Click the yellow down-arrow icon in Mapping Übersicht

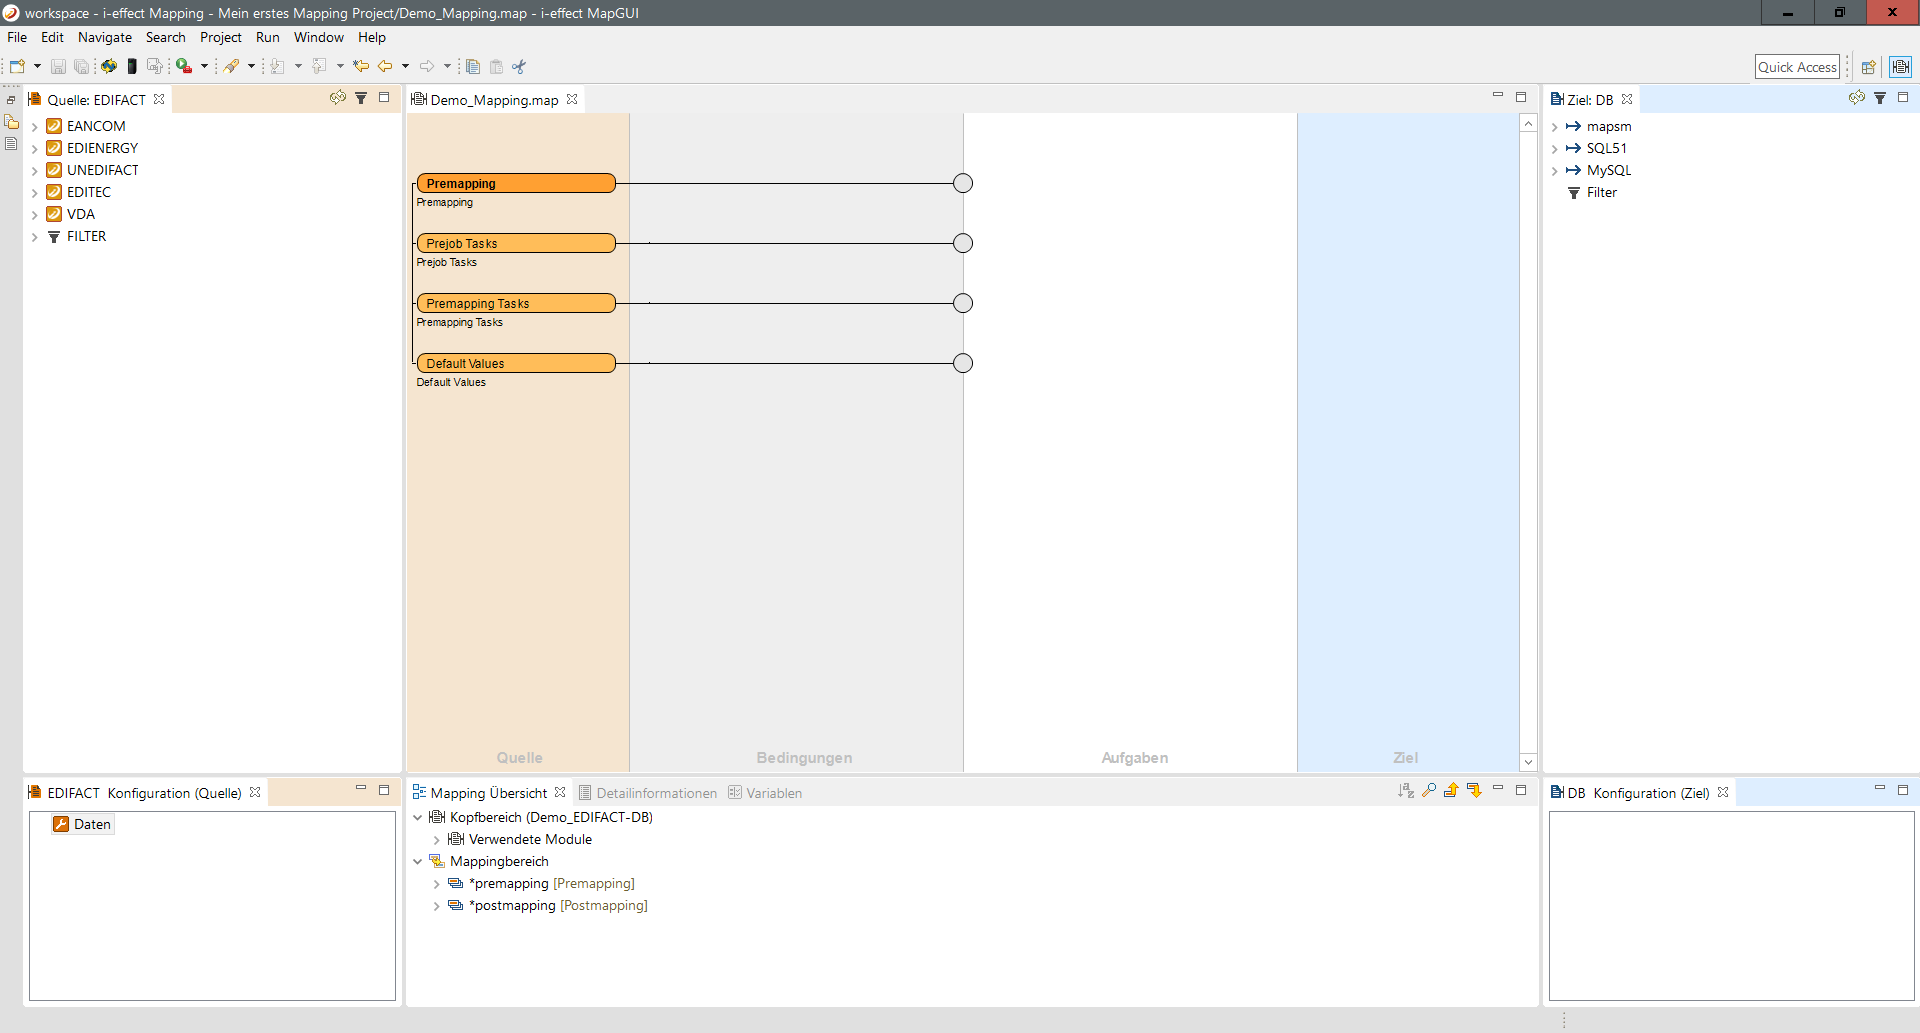[1474, 791]
